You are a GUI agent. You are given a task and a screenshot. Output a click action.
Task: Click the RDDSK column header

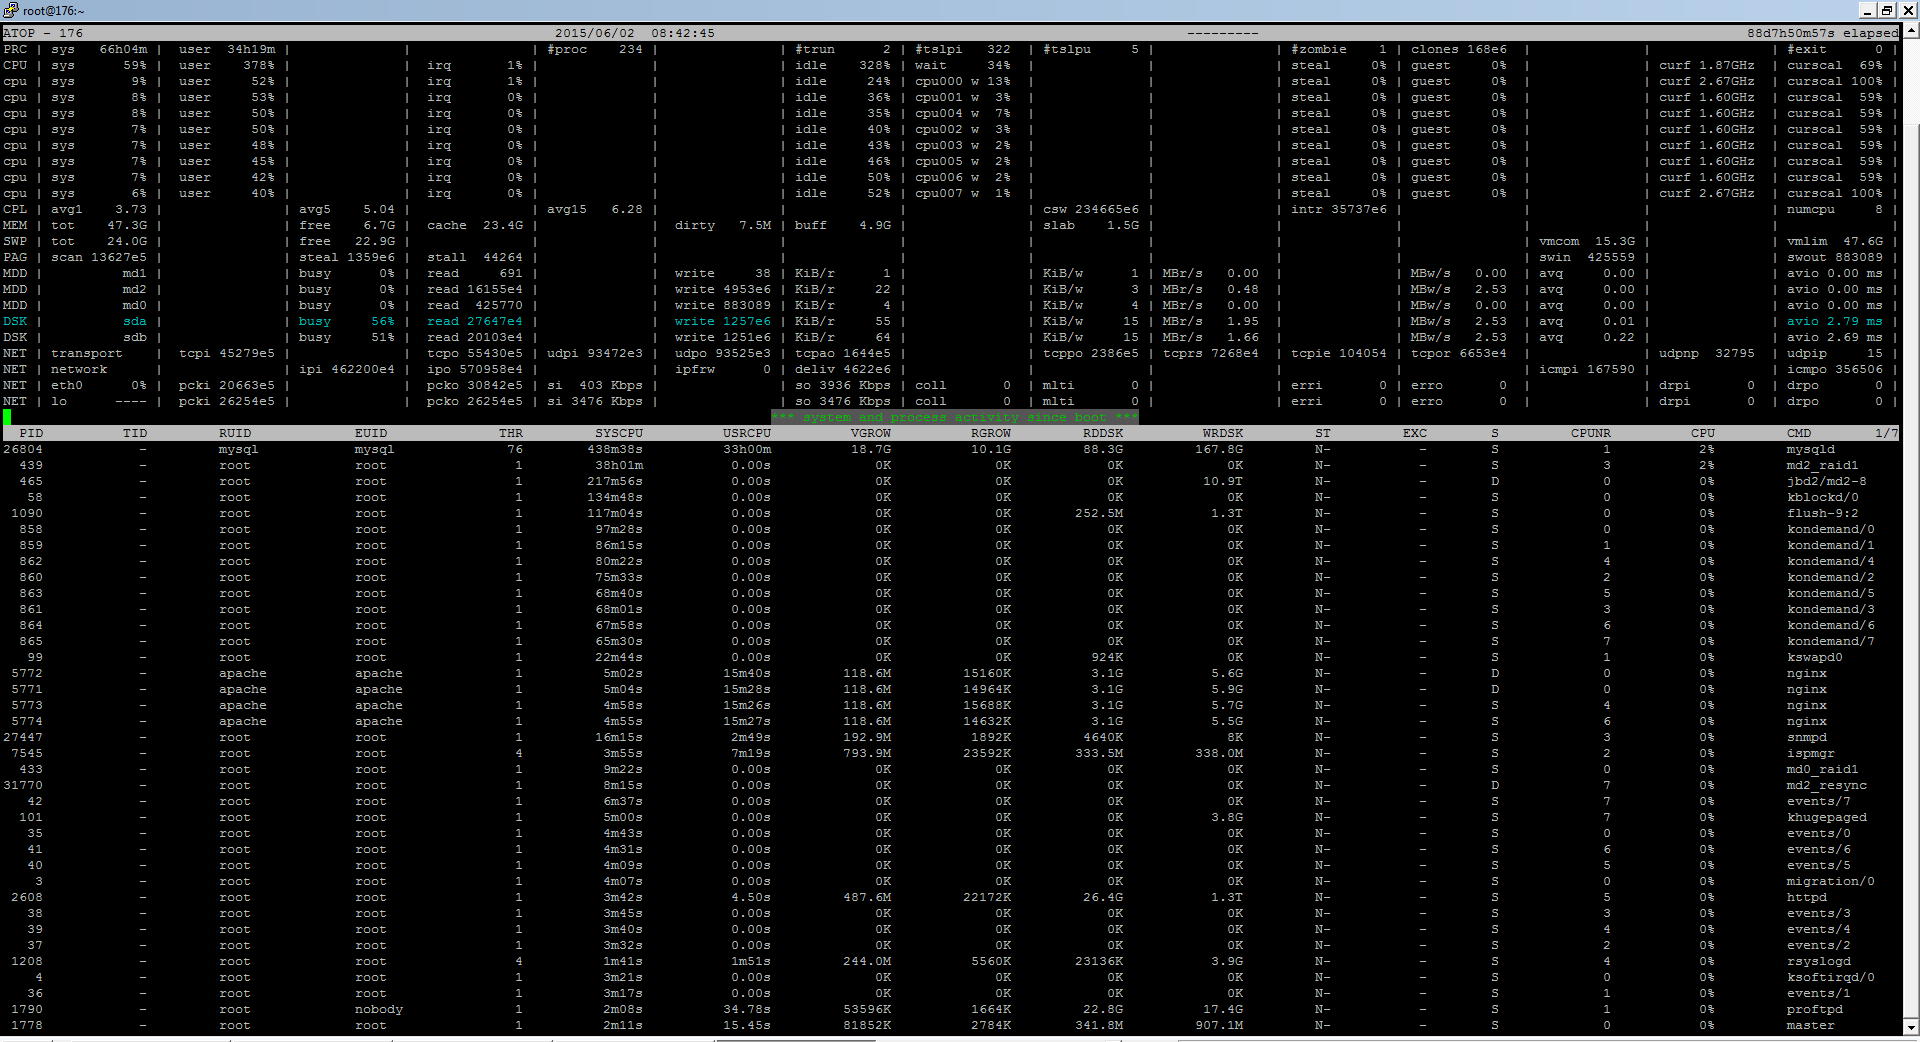[1103, 433]
